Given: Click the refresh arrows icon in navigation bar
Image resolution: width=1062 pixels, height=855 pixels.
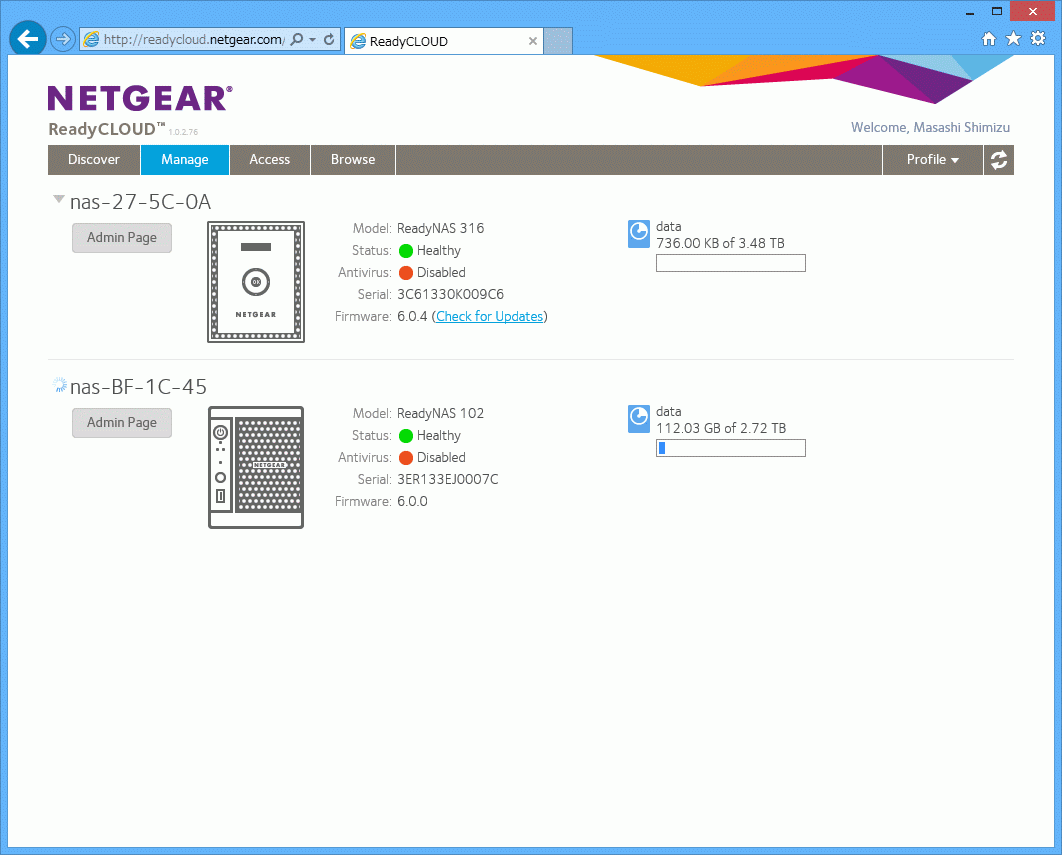Looking at the screenshot, I should tap(998, 160).
